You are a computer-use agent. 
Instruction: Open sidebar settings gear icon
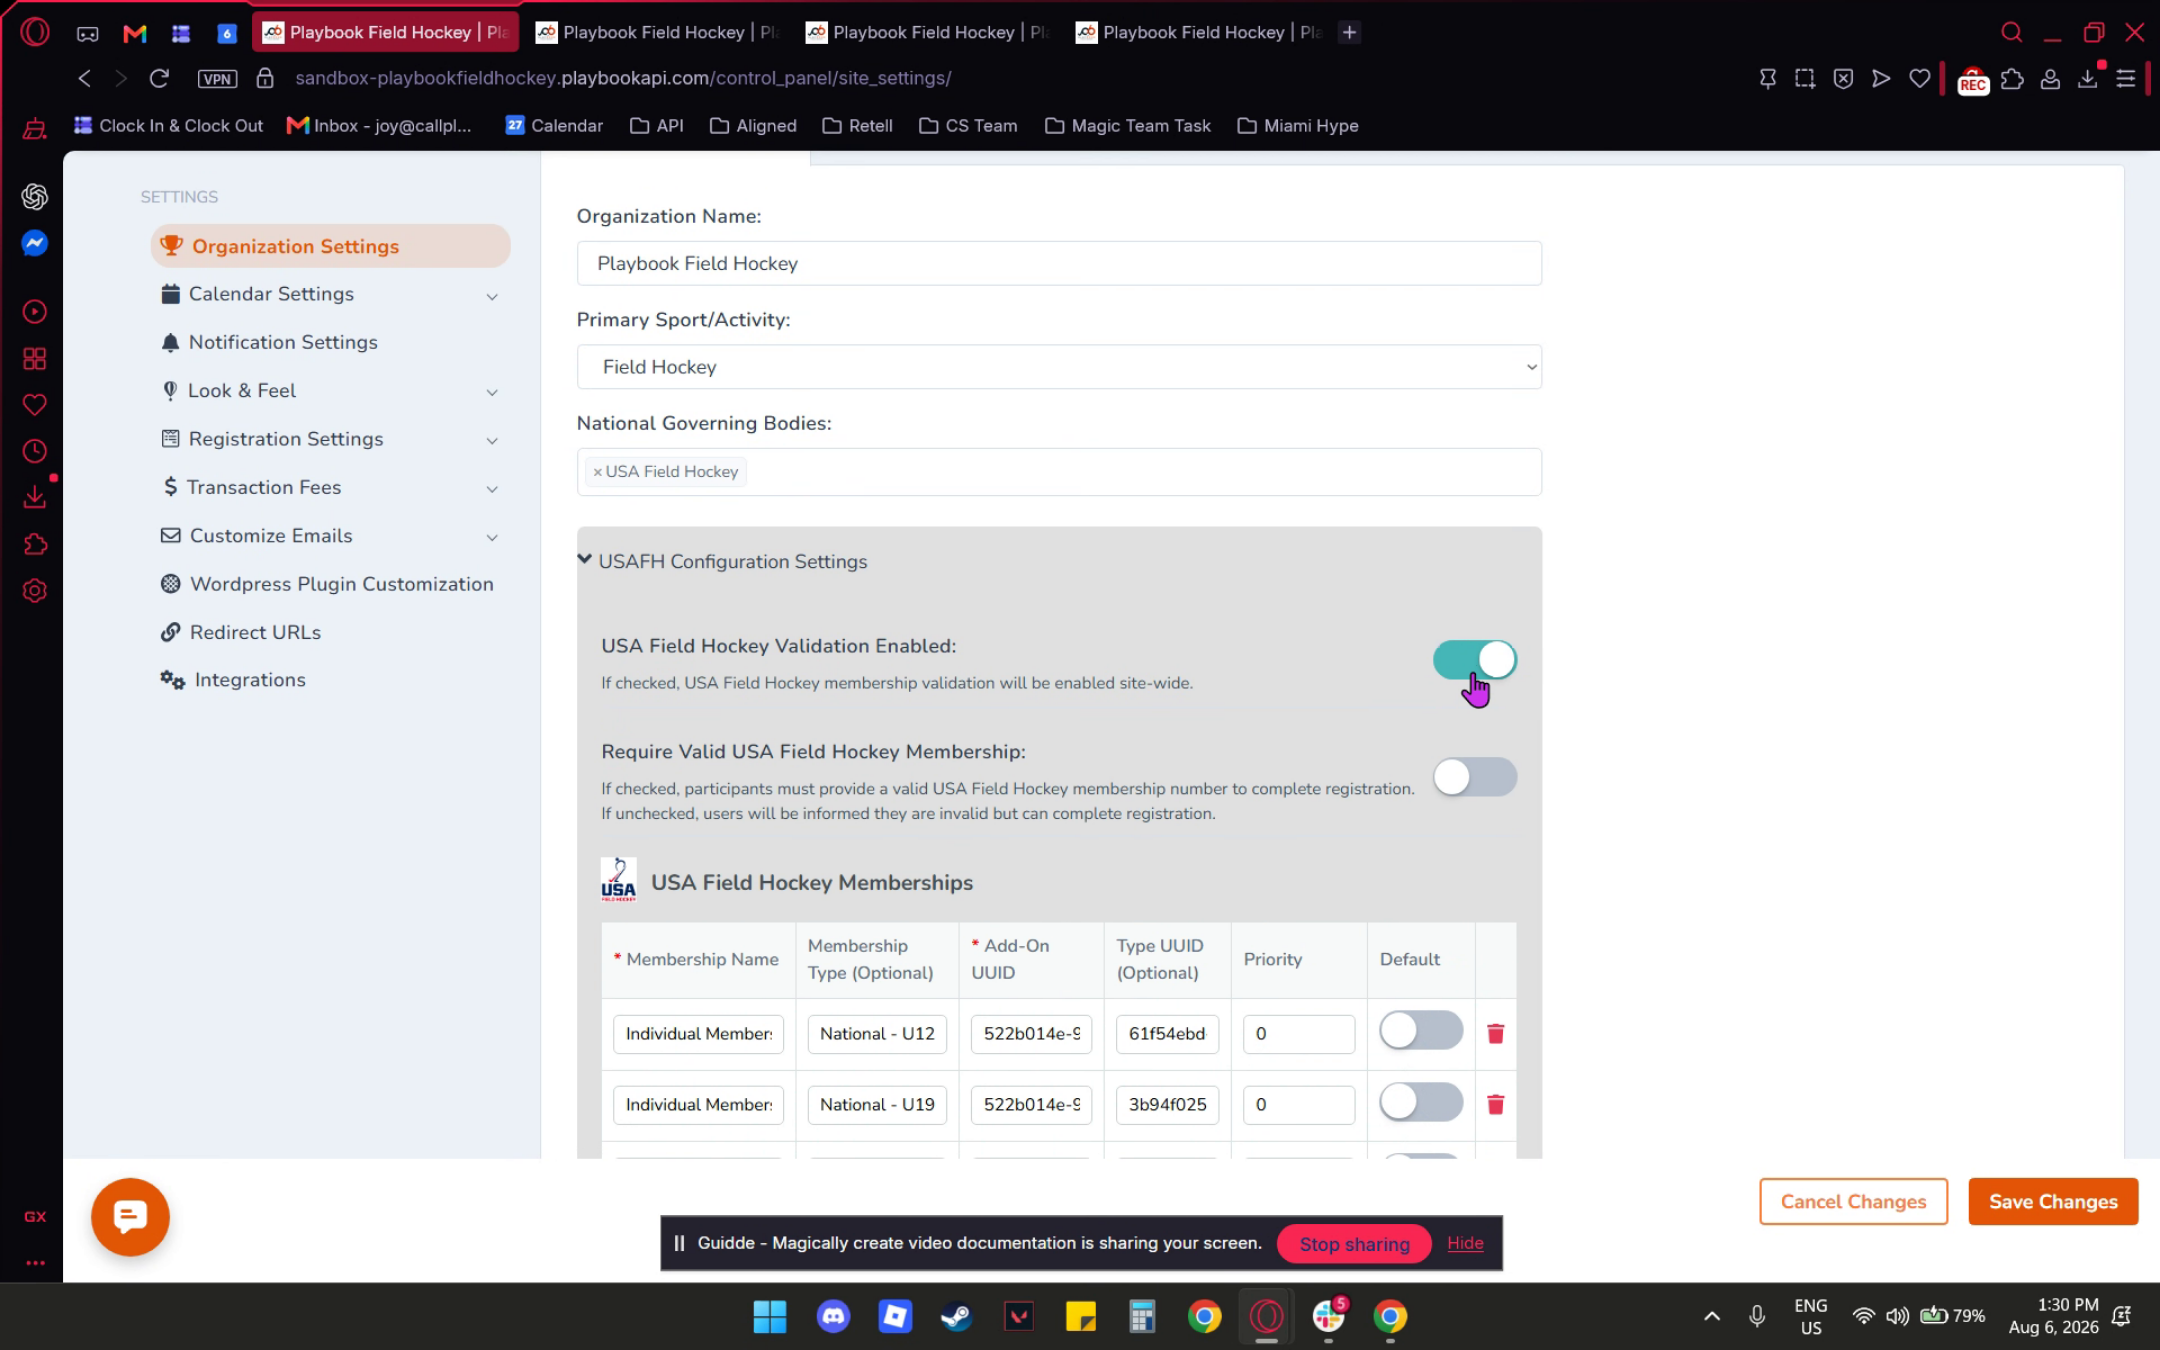(x=35, y=591)
